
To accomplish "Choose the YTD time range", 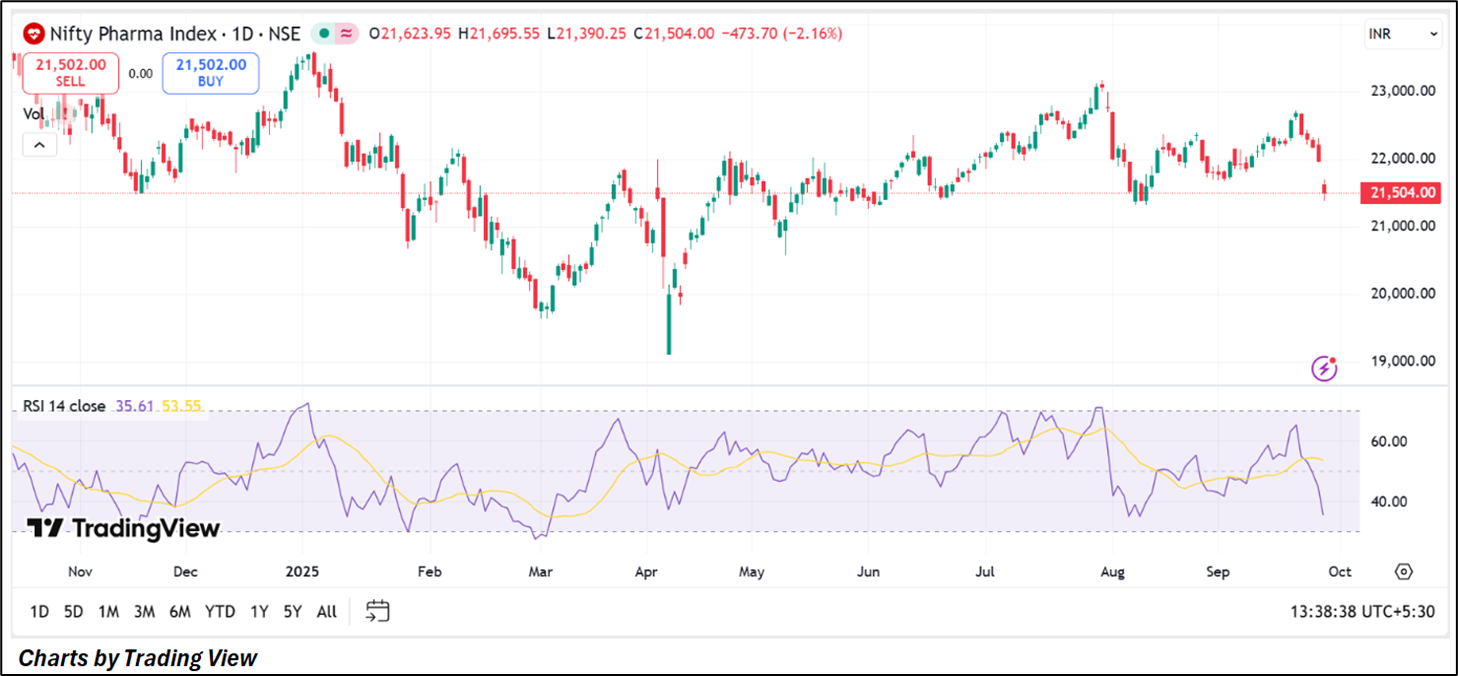I will (219, 612).
